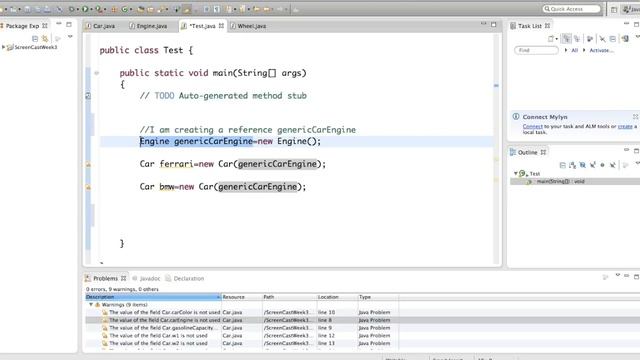Collapse All in Task List toolbar
640x360 pixels.
(613, 39)
